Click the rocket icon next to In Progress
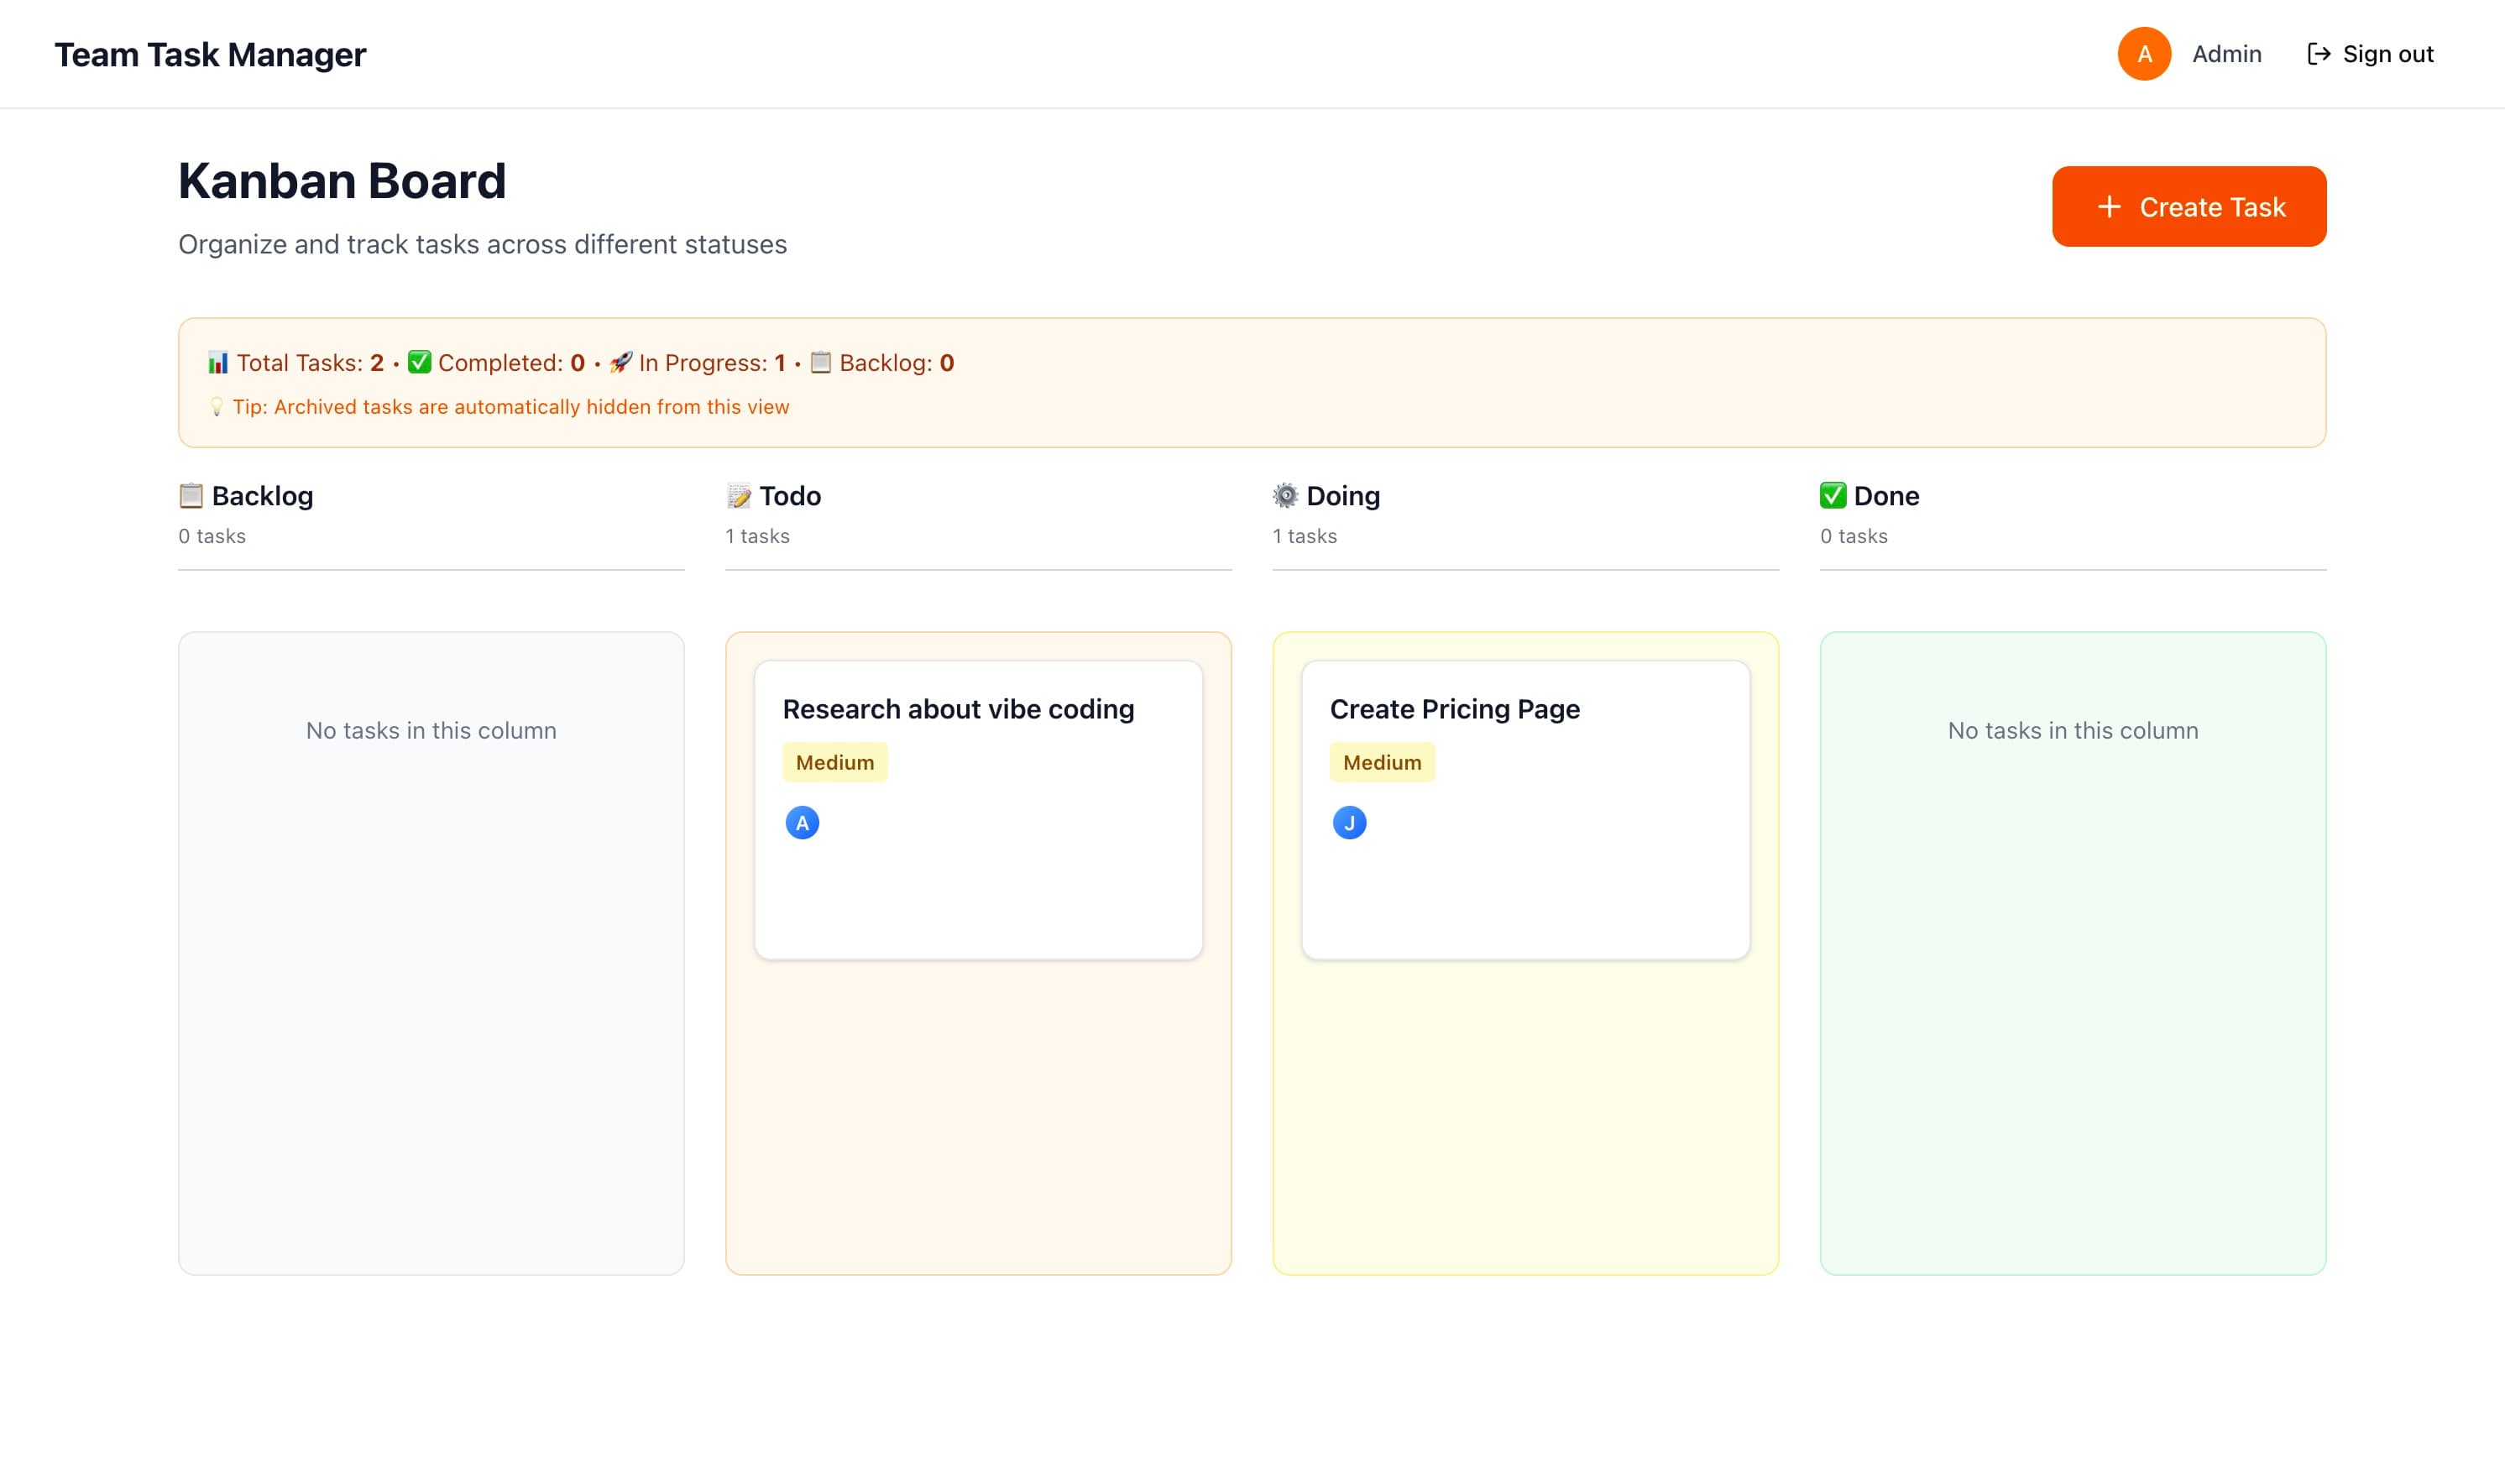 (x=621, y=362)
